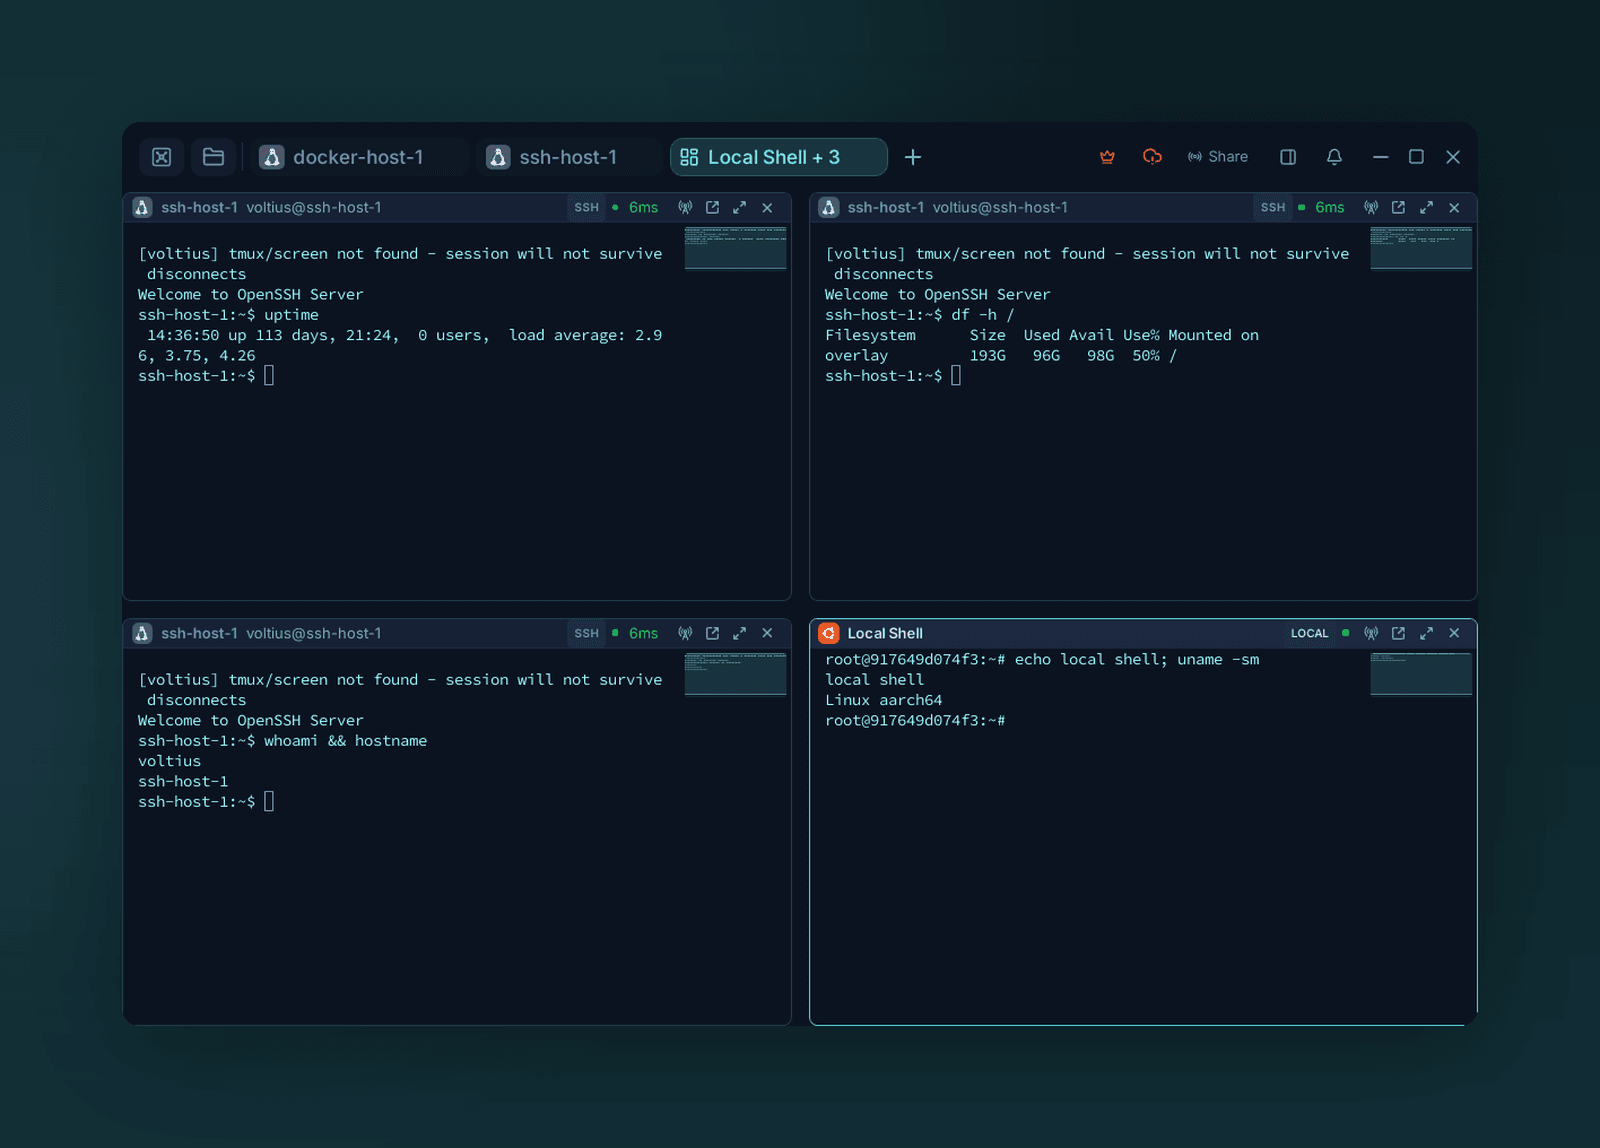
Task: Click the "Local Shell" pane title text
Action: tap(885, 633)
